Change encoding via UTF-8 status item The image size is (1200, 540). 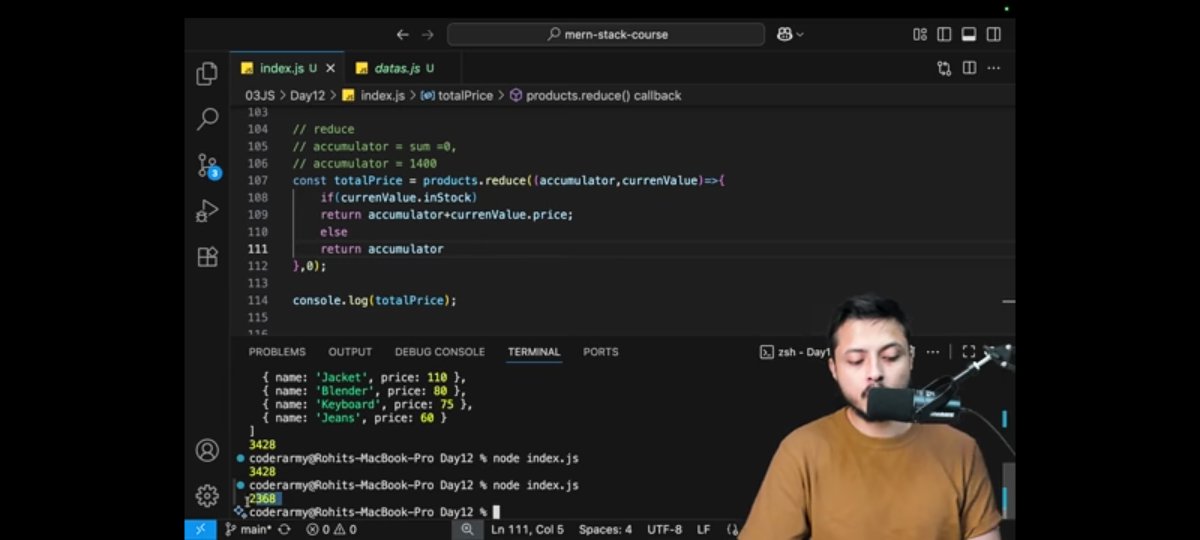tap(664, 529)
